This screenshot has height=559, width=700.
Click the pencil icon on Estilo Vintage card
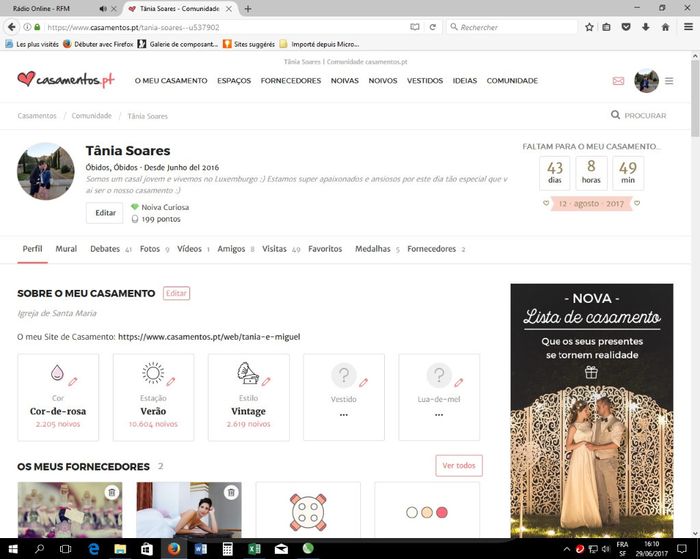266,381
